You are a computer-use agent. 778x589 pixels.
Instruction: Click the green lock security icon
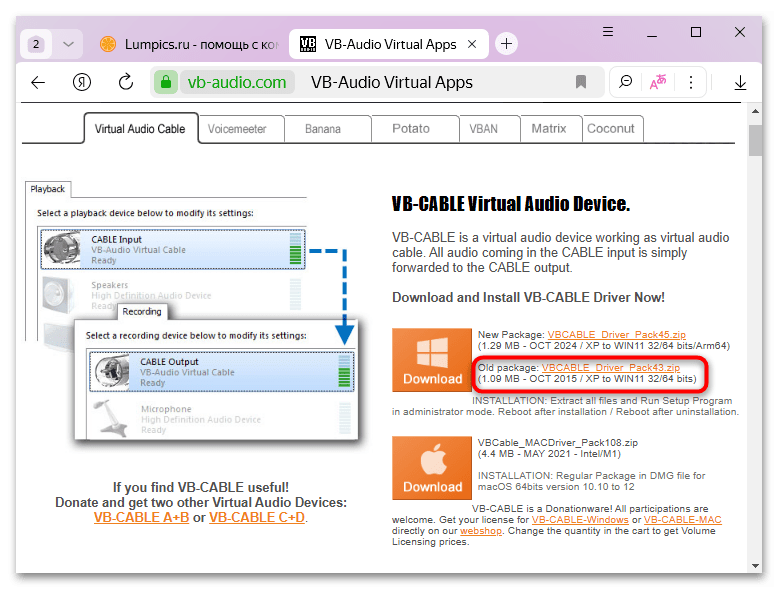coord(166,82)
